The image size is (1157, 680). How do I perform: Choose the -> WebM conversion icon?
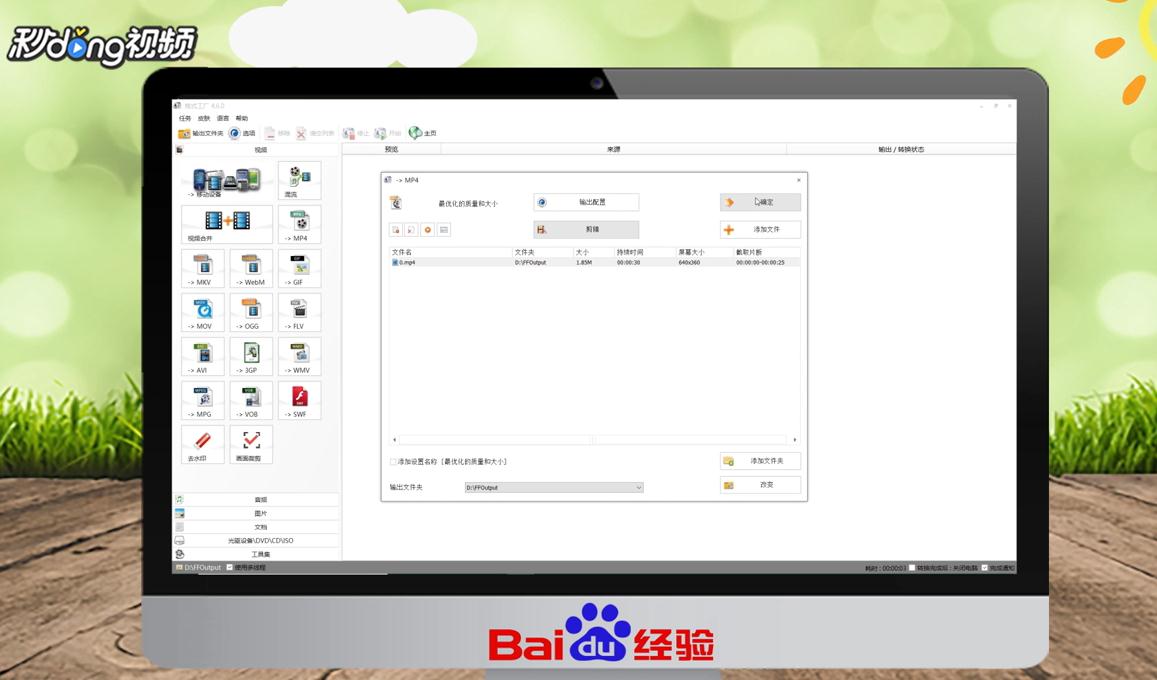251,268
